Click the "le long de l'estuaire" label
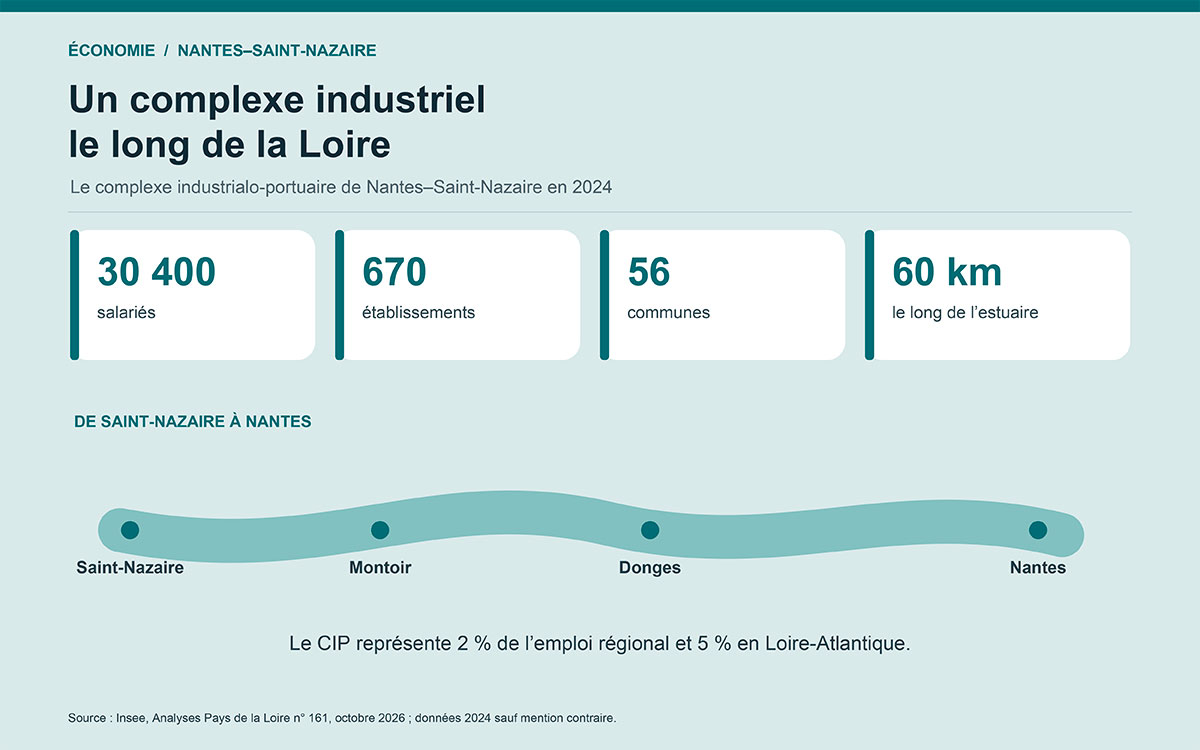This screenshot has width=1200, height=750. tap(965, 312)
